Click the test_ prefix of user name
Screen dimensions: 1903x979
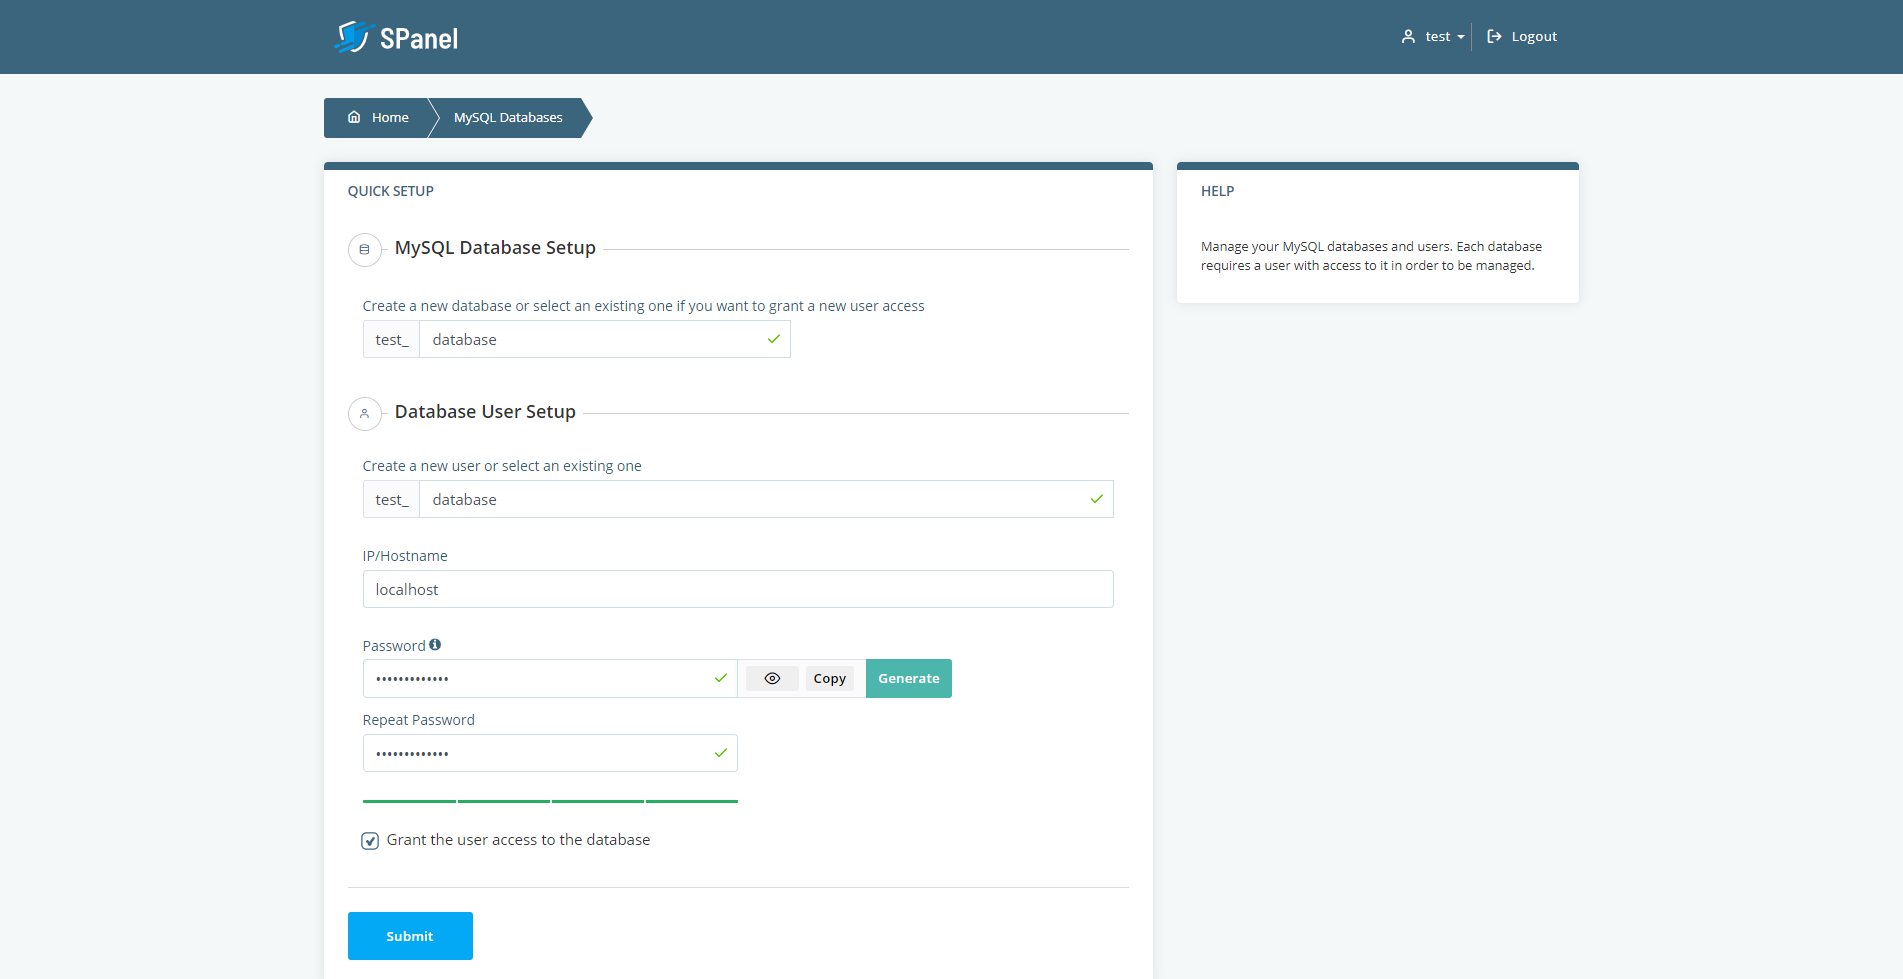(x=392, y=500)
